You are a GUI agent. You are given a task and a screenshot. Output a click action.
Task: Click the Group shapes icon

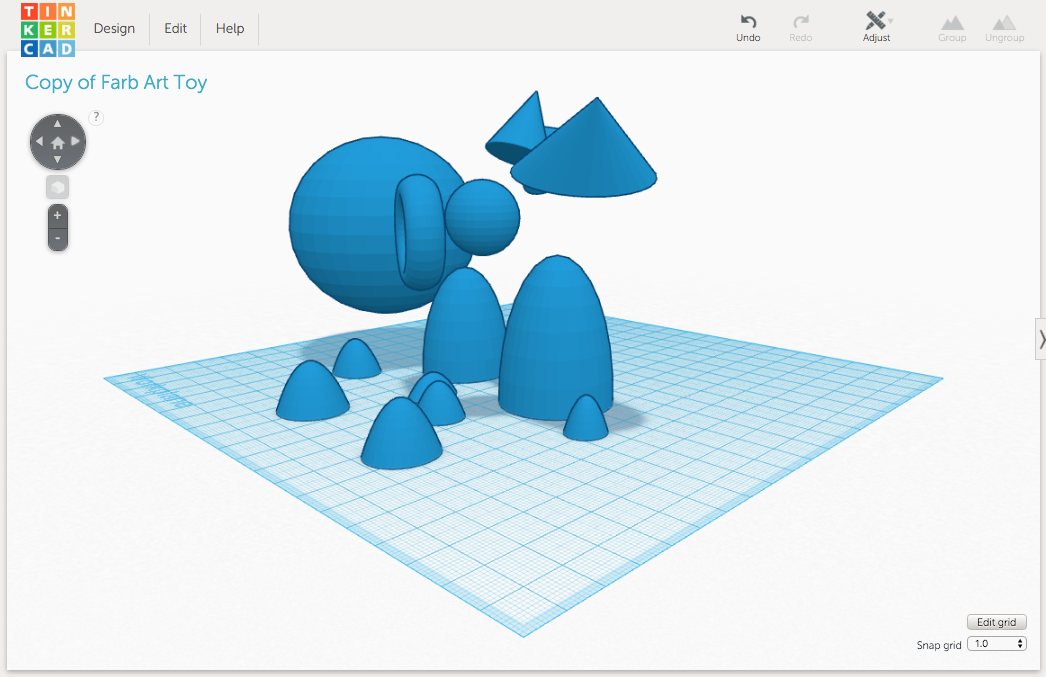point(952,25)
